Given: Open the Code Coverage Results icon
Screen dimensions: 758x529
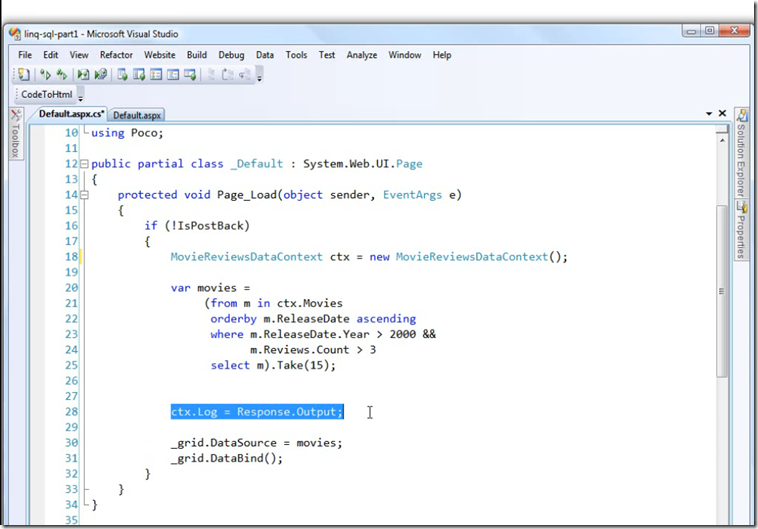Looking at the screenshot, I should click(x=173, y=74).
